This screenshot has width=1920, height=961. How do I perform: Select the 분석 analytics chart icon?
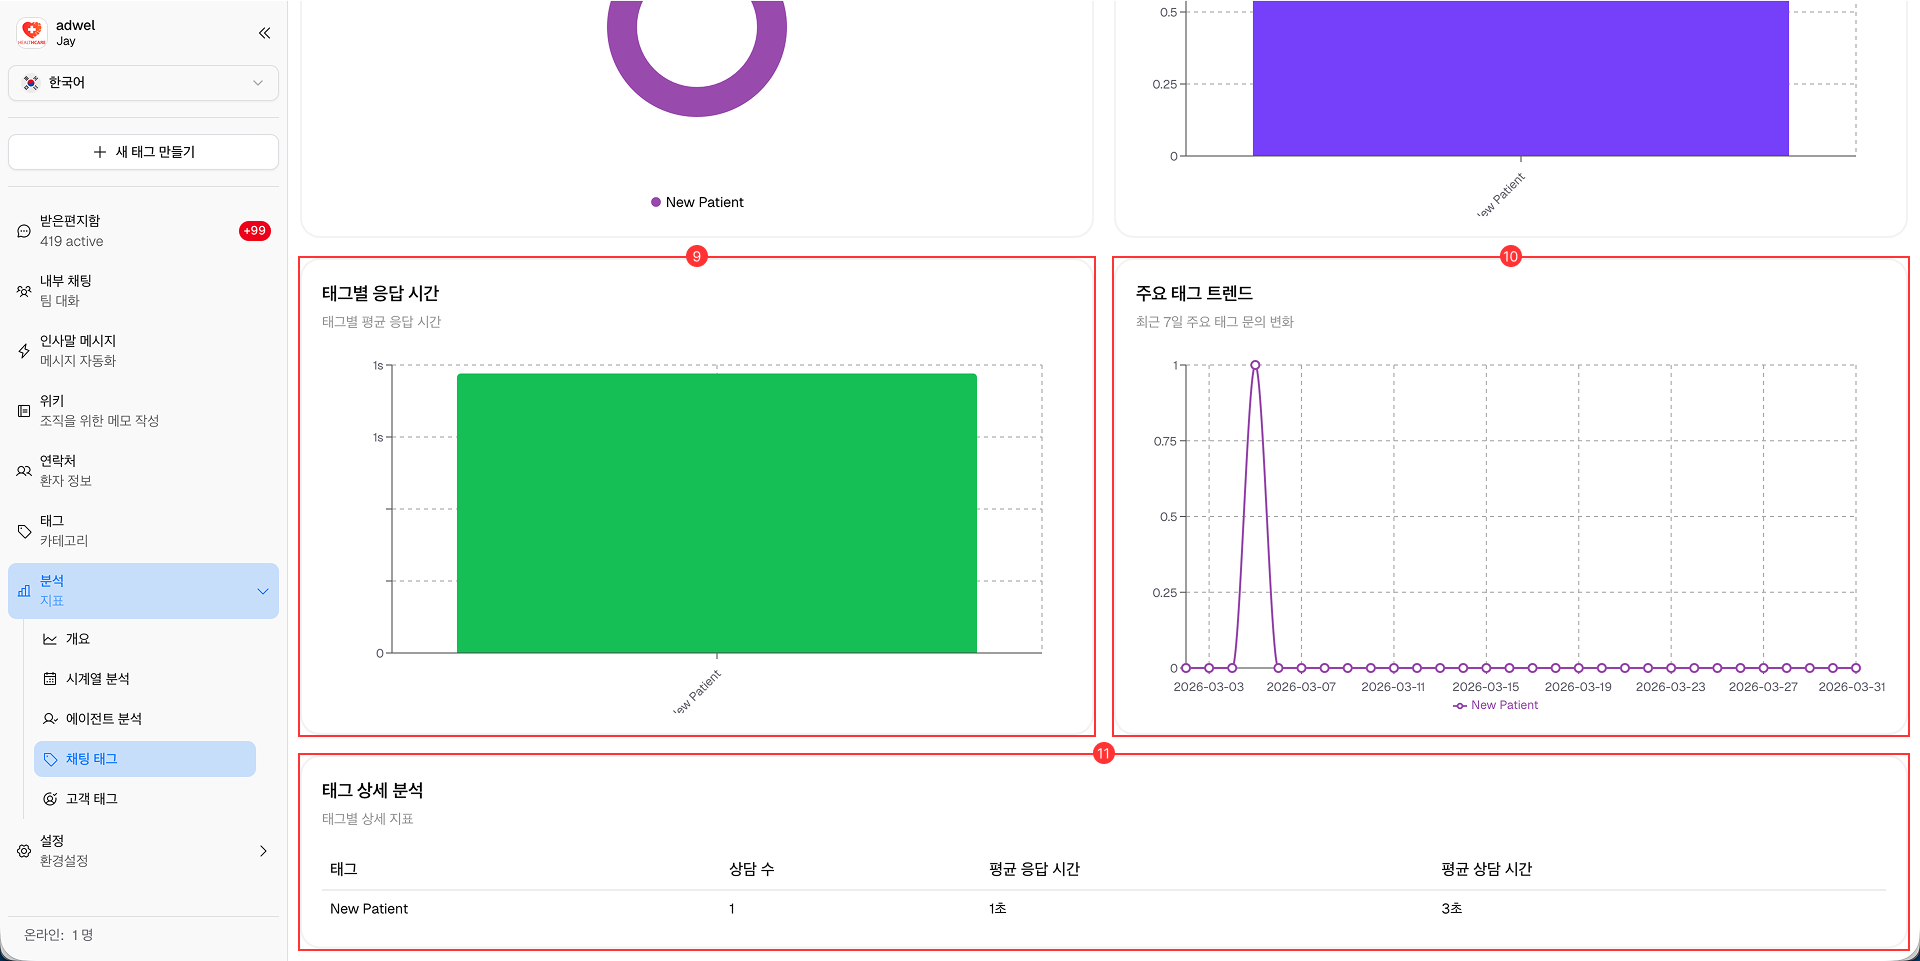pos(25,590)
